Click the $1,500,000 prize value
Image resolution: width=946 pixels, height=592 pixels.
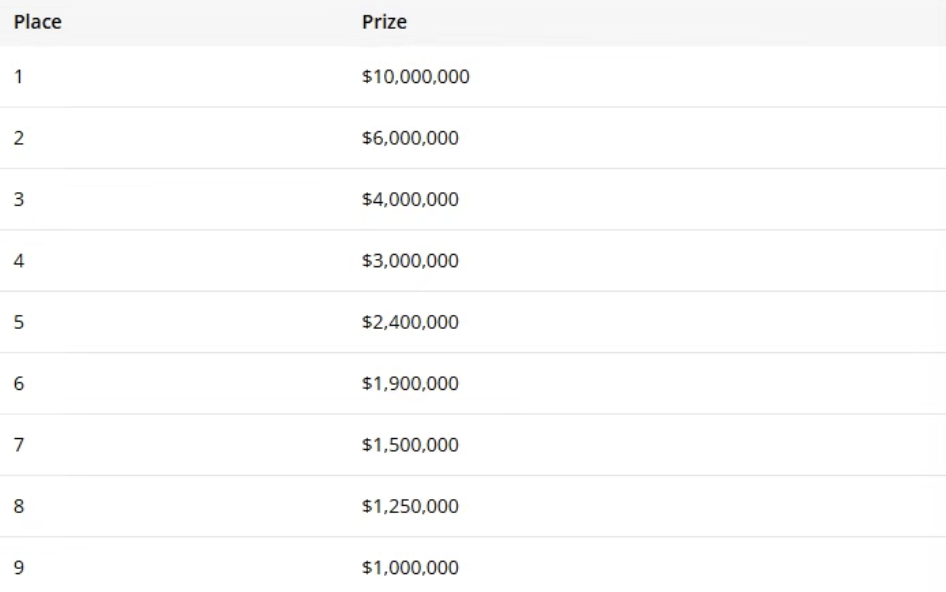(410, 445)
